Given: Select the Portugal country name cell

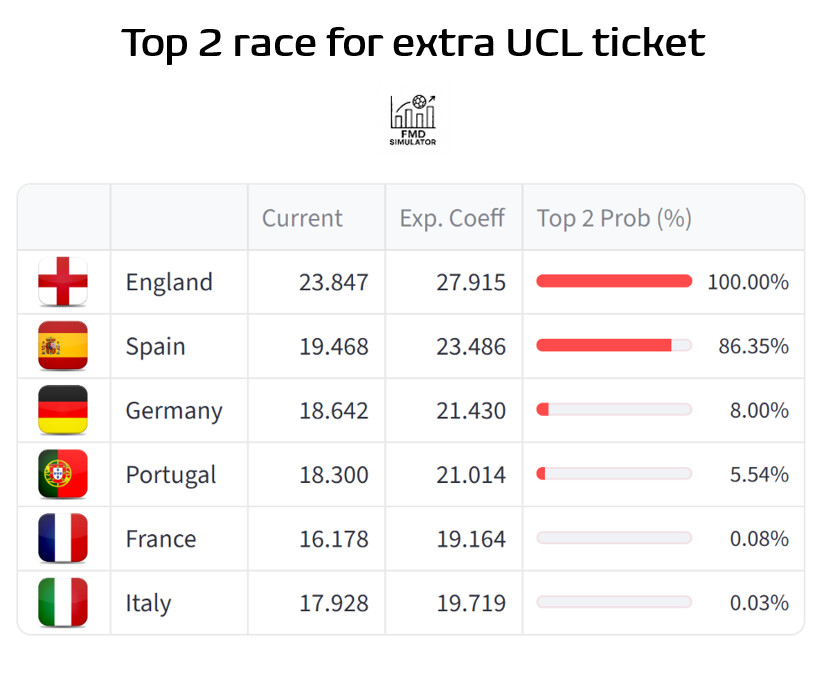Looking at the screenshot, I should pos(171,475).
